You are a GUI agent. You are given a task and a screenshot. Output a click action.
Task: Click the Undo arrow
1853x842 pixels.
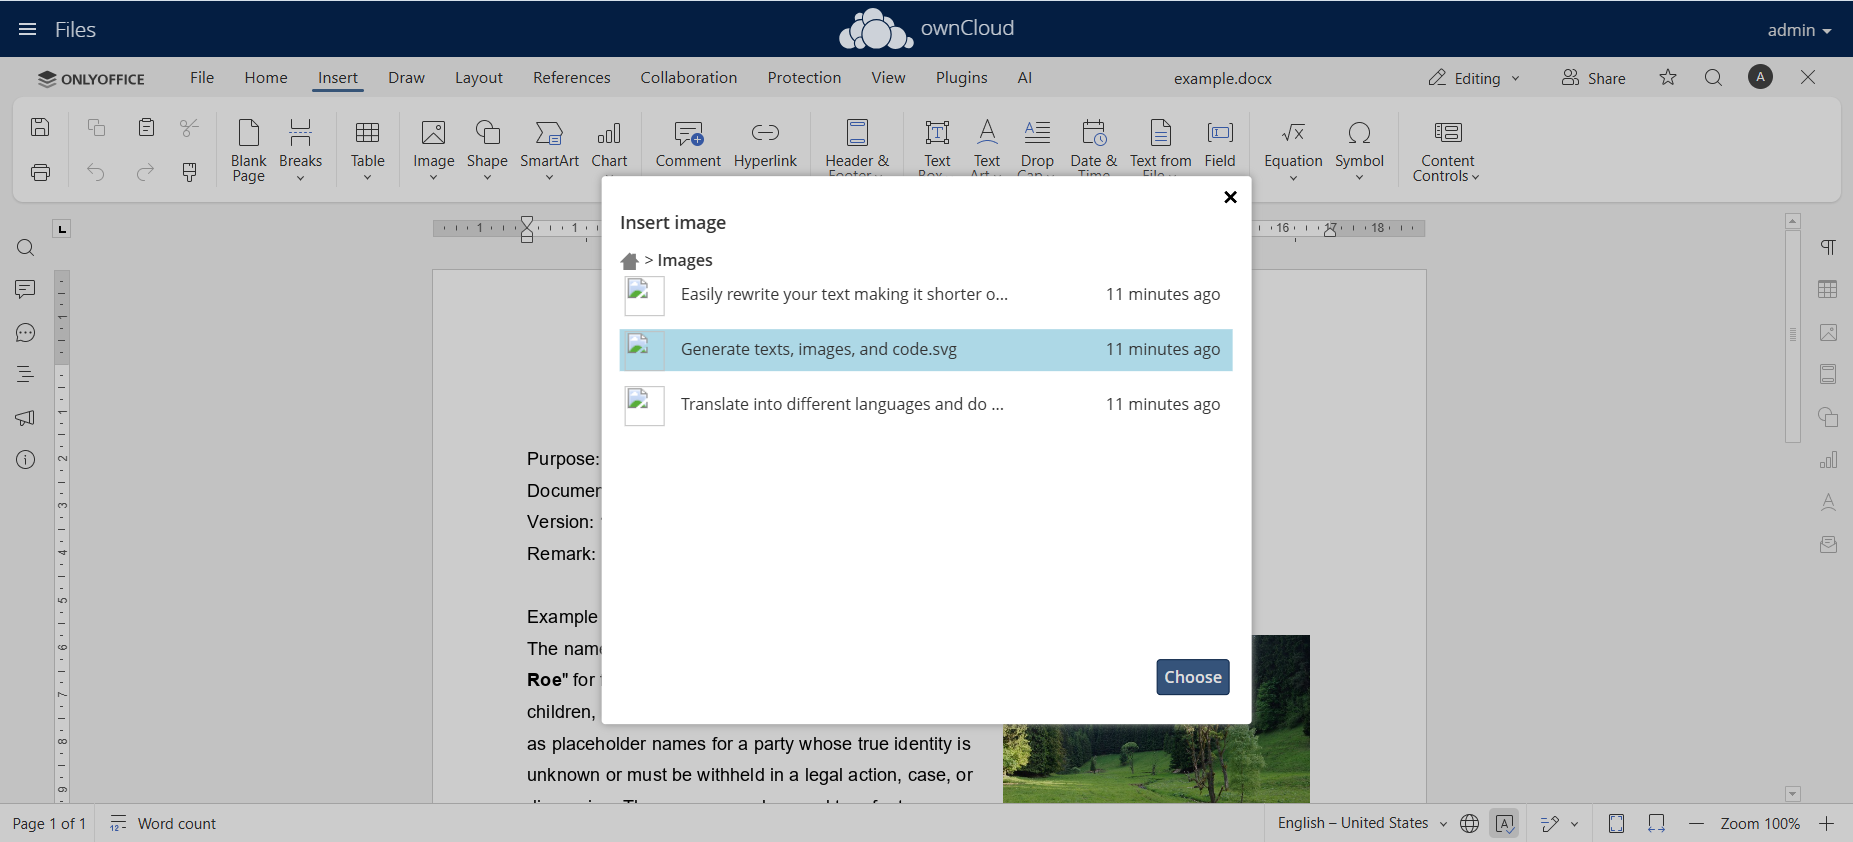click(96, 172)
